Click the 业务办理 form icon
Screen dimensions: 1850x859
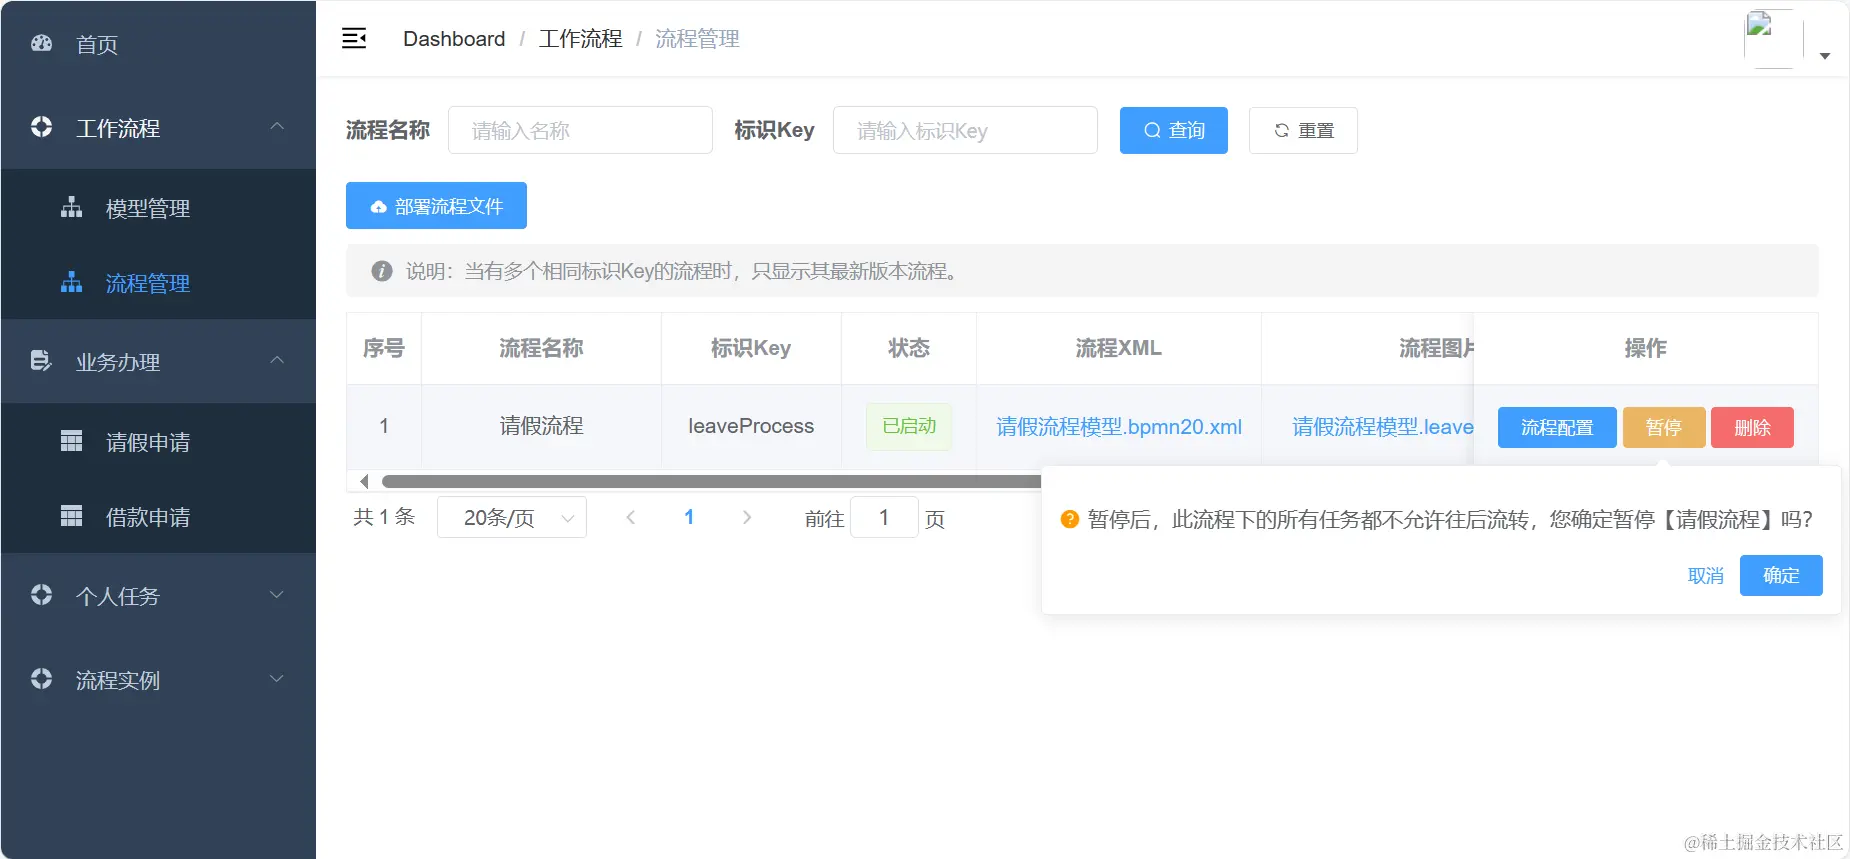(x=41, y=361)
